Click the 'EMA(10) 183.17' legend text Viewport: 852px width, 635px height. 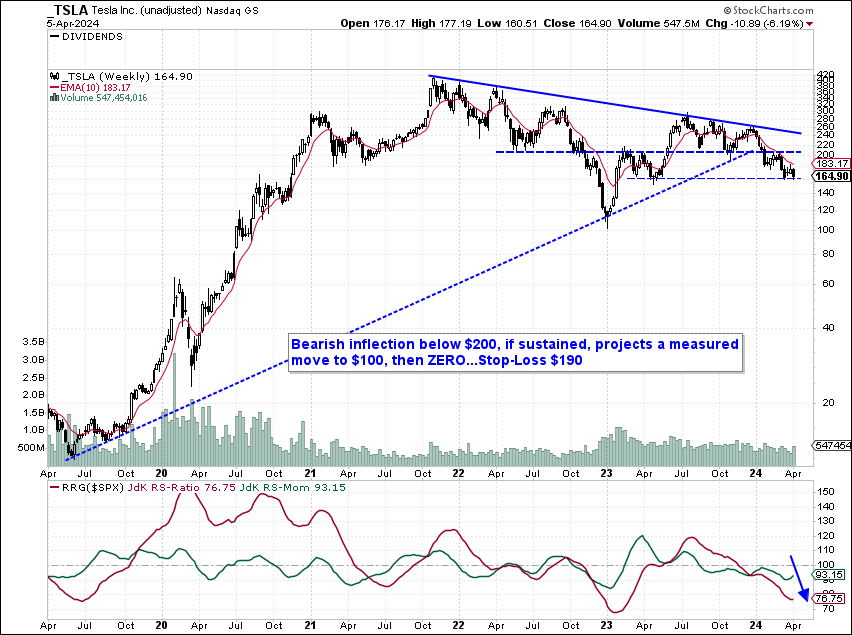(95, 87)
